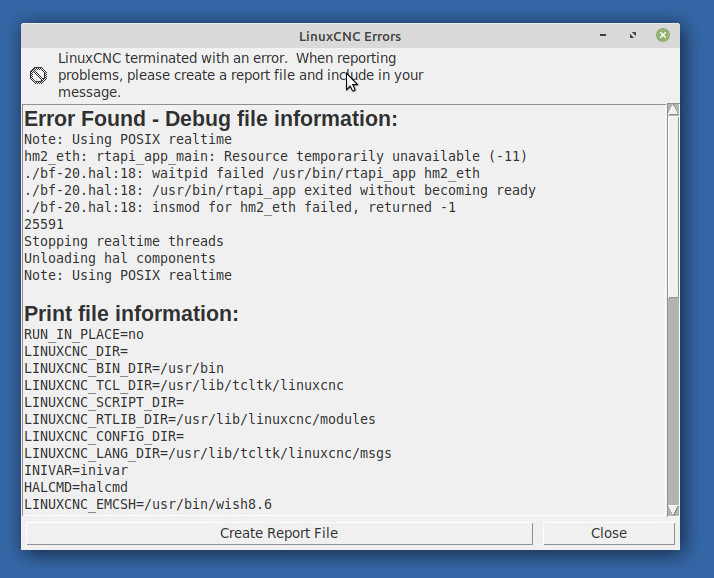The image size is (714, 578).
Task: Click the 'Print file information' heading
Action: pyautogui.click(x=131, y=314)
